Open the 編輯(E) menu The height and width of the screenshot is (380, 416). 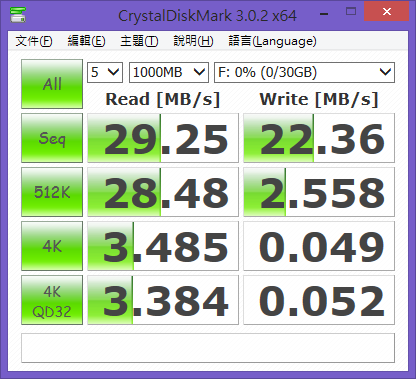(x=86, y=41)
